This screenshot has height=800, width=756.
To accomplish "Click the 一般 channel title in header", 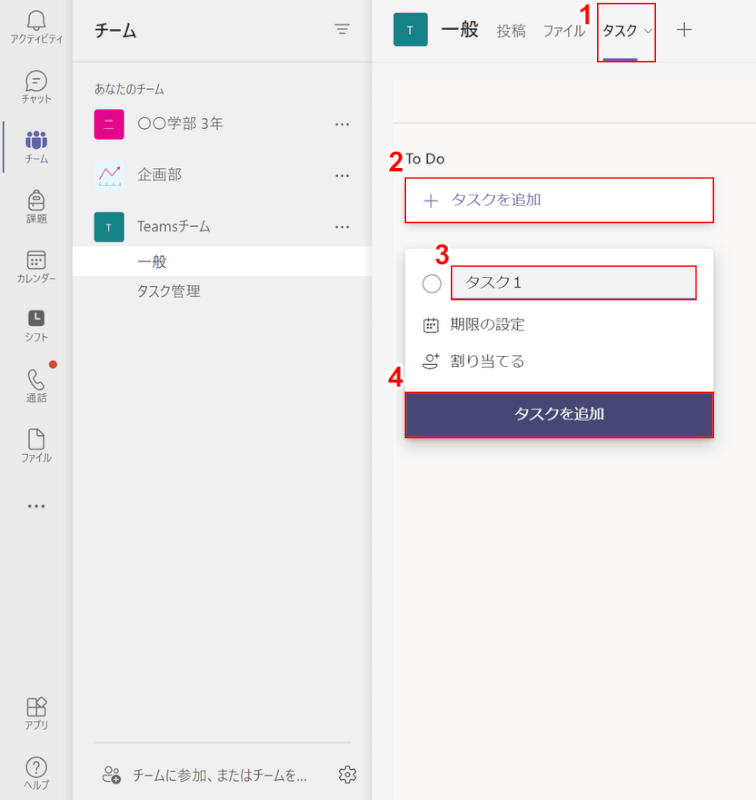I will [460, 30].
